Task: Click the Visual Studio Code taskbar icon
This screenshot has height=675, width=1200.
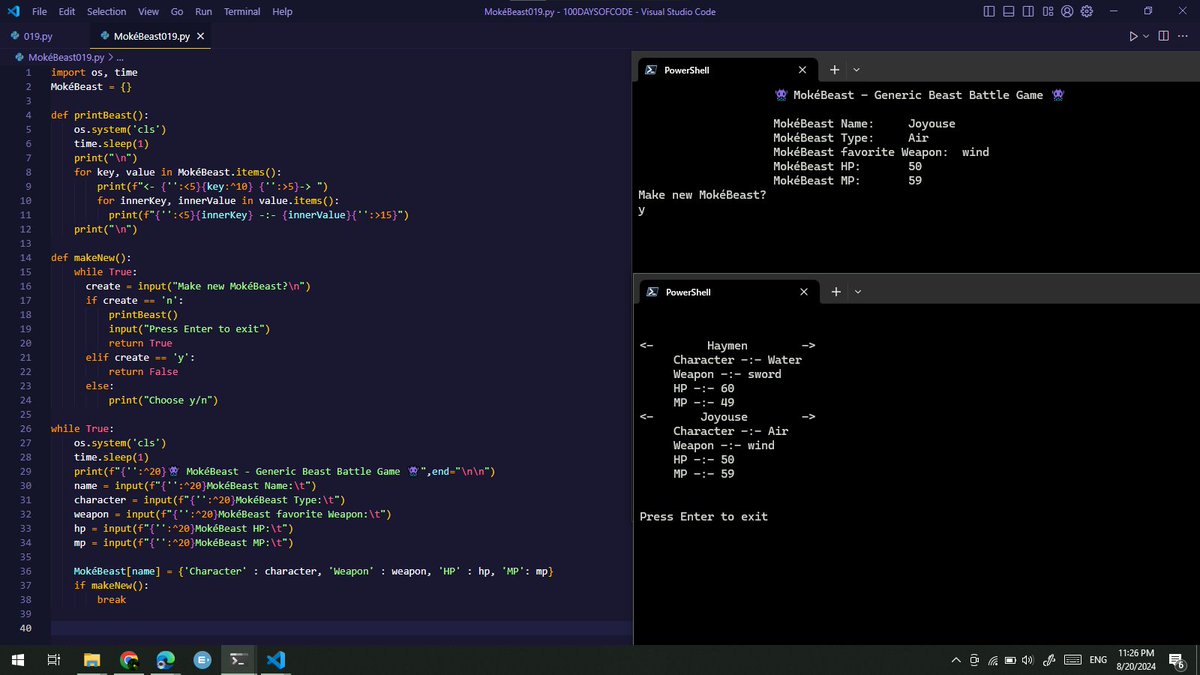Action: [x=276, y=660]
